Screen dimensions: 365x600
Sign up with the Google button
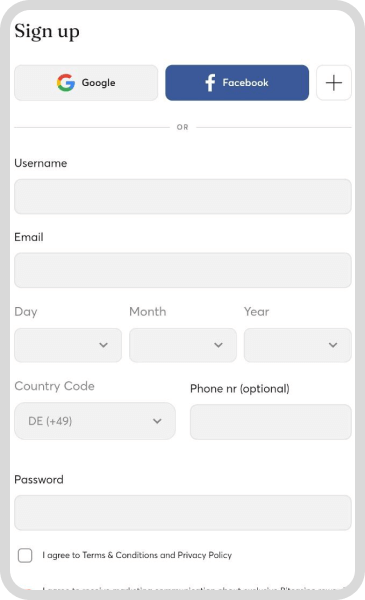point(86,83)
